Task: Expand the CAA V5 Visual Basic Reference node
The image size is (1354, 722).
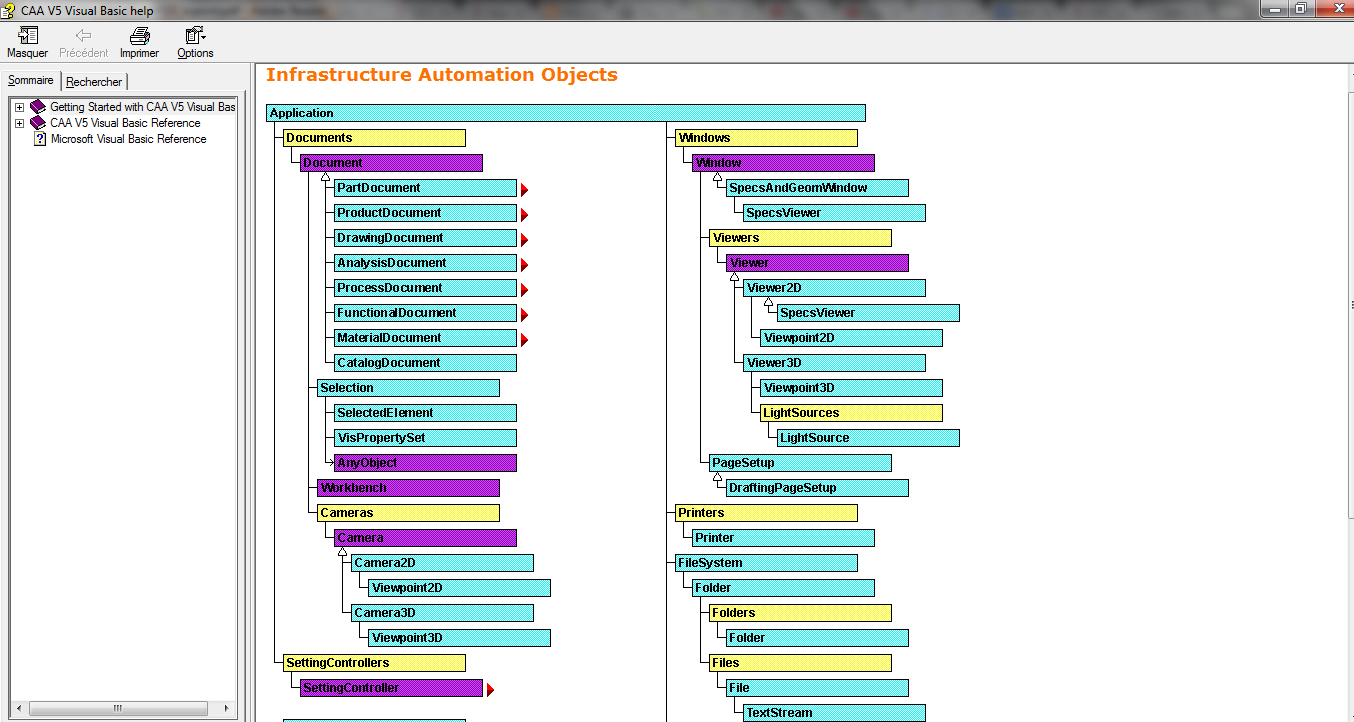Action: (18, 123)
